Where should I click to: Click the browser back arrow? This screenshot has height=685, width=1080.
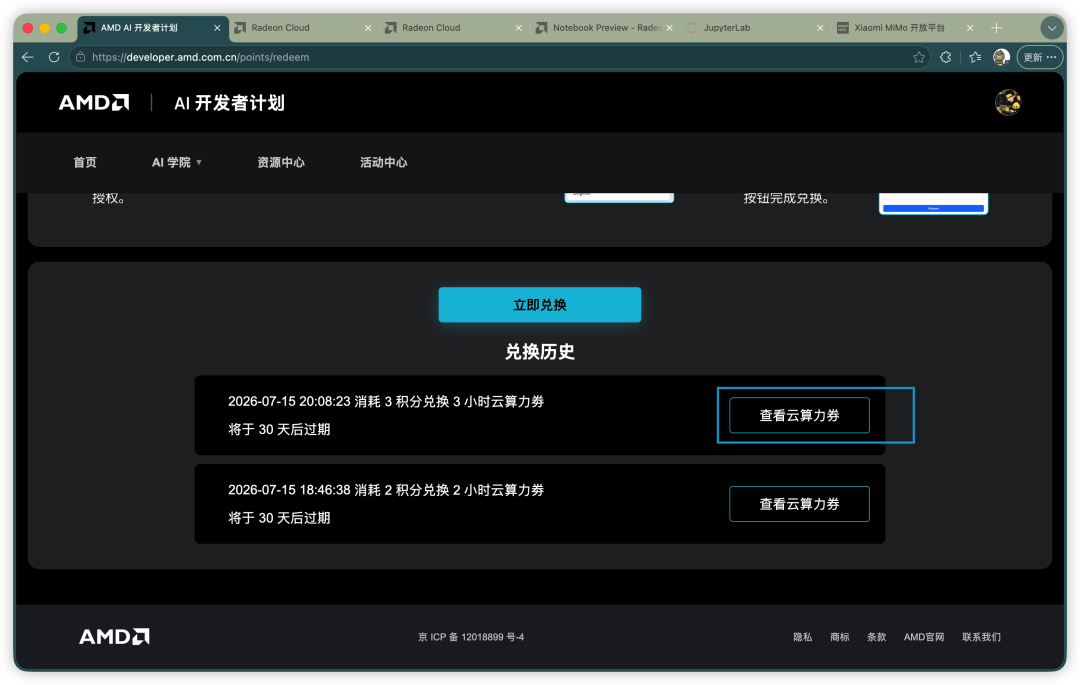tap(28, 57)
